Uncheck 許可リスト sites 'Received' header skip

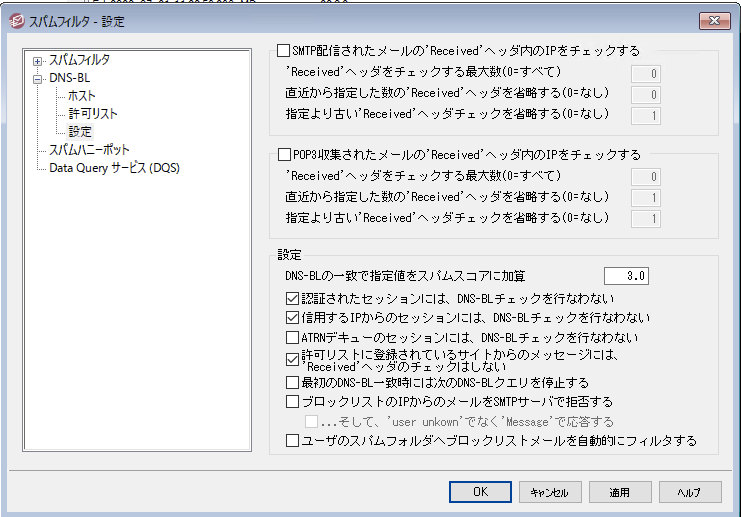pyautogui.click(x=292, y=360)
